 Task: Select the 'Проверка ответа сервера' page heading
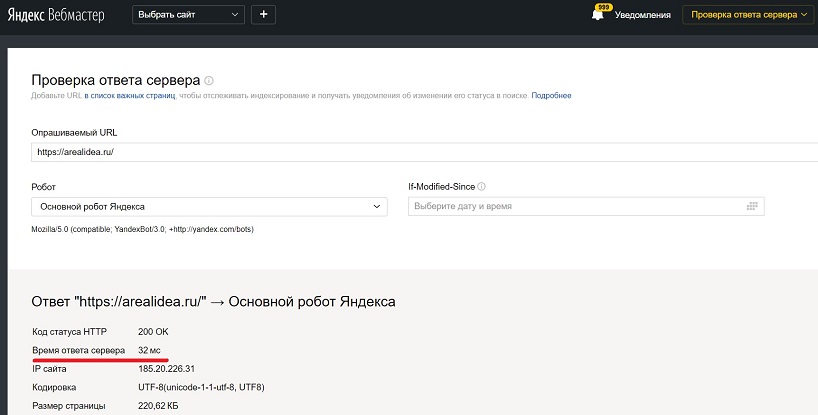click(x=116, y=80)
